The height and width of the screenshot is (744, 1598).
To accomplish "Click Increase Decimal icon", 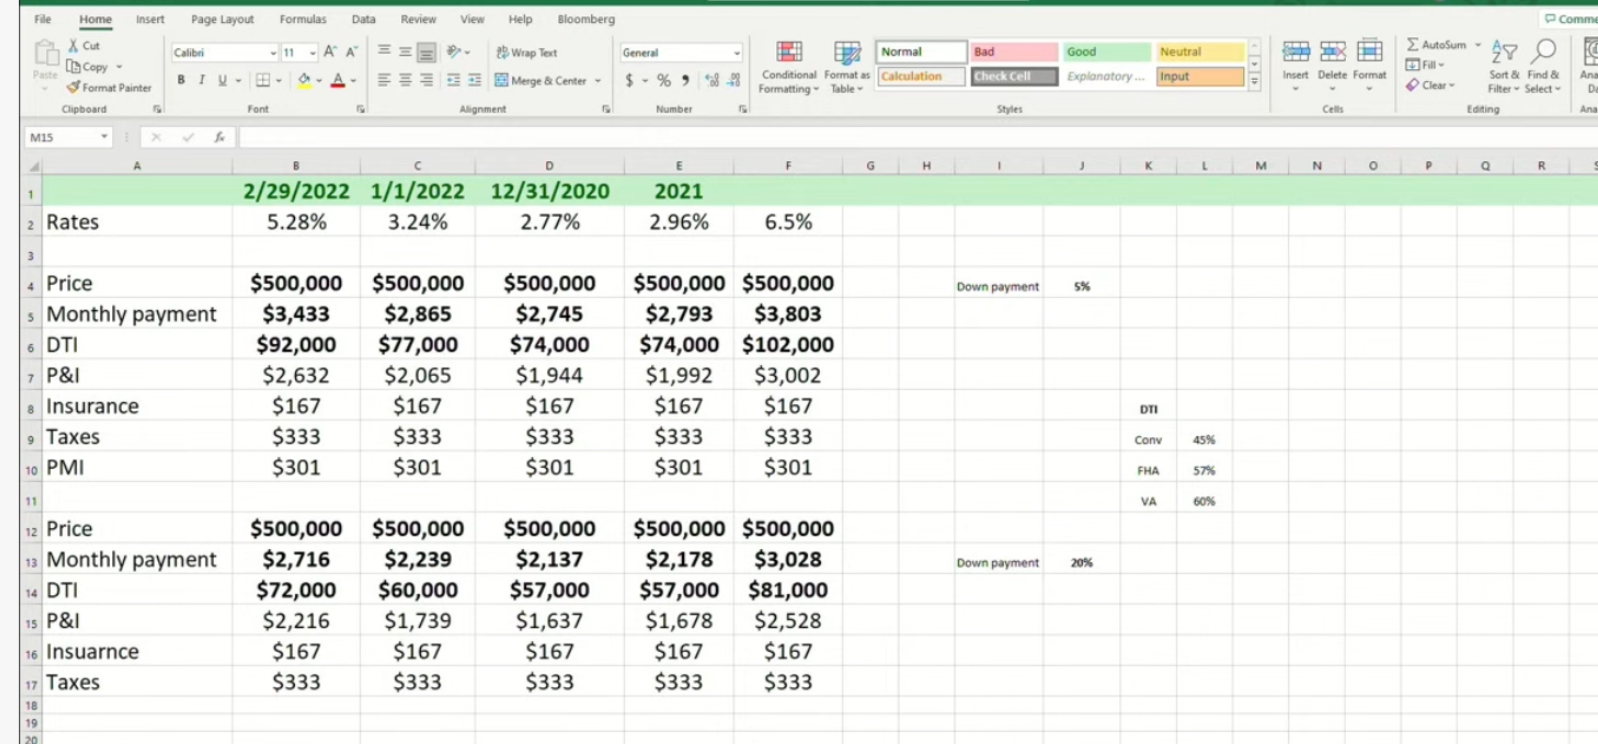I will (712, 80).
